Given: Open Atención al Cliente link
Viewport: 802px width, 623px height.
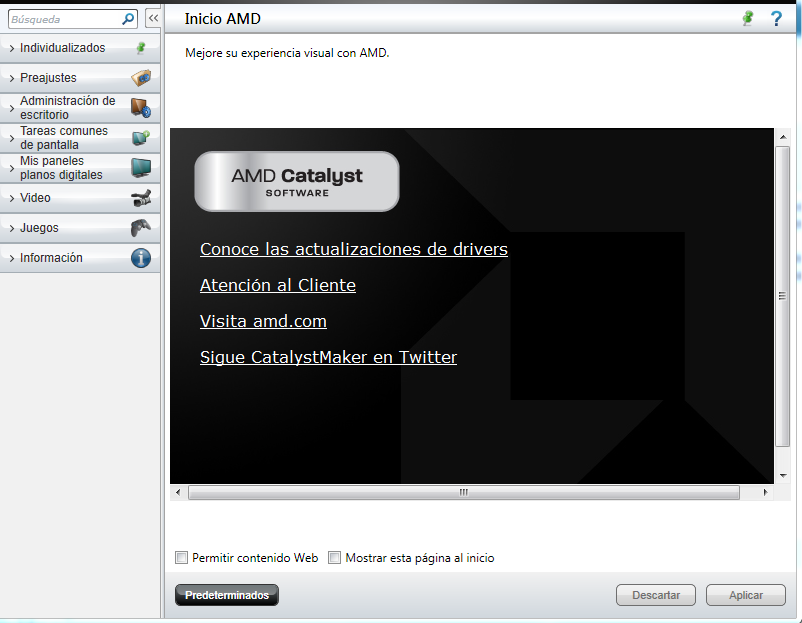Looking at the screenshot, I should [278, 285].
